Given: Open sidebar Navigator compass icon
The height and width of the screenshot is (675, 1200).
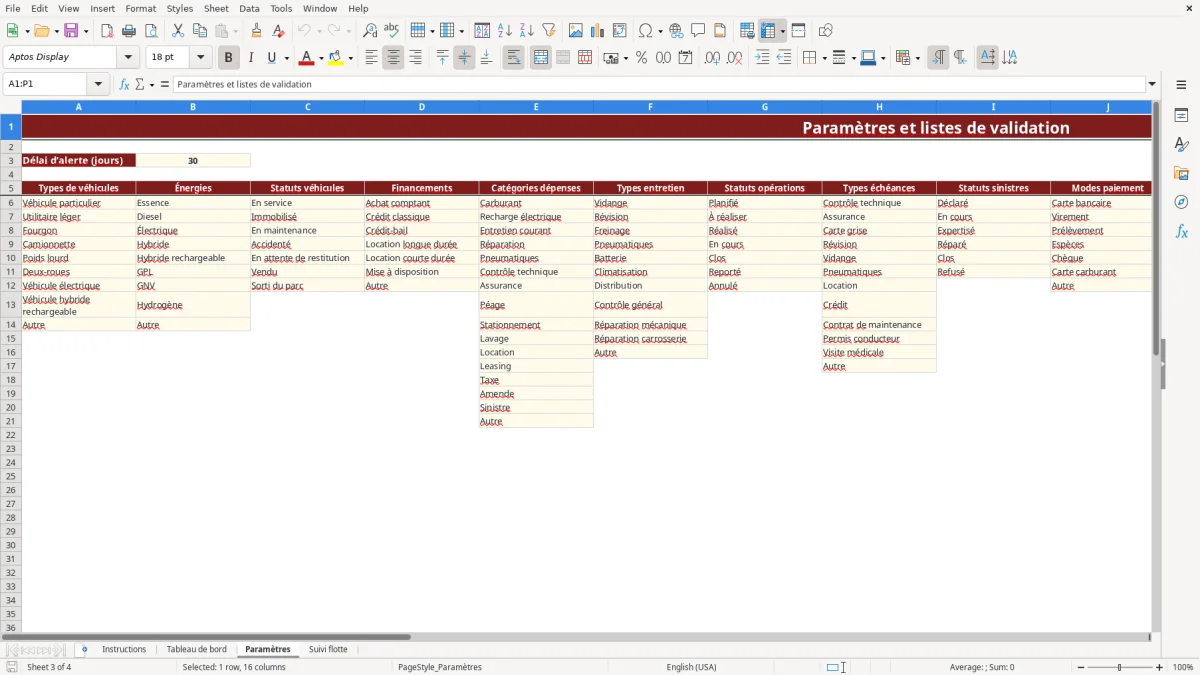Looking at the screenshot, I should tap(1181, 202).
